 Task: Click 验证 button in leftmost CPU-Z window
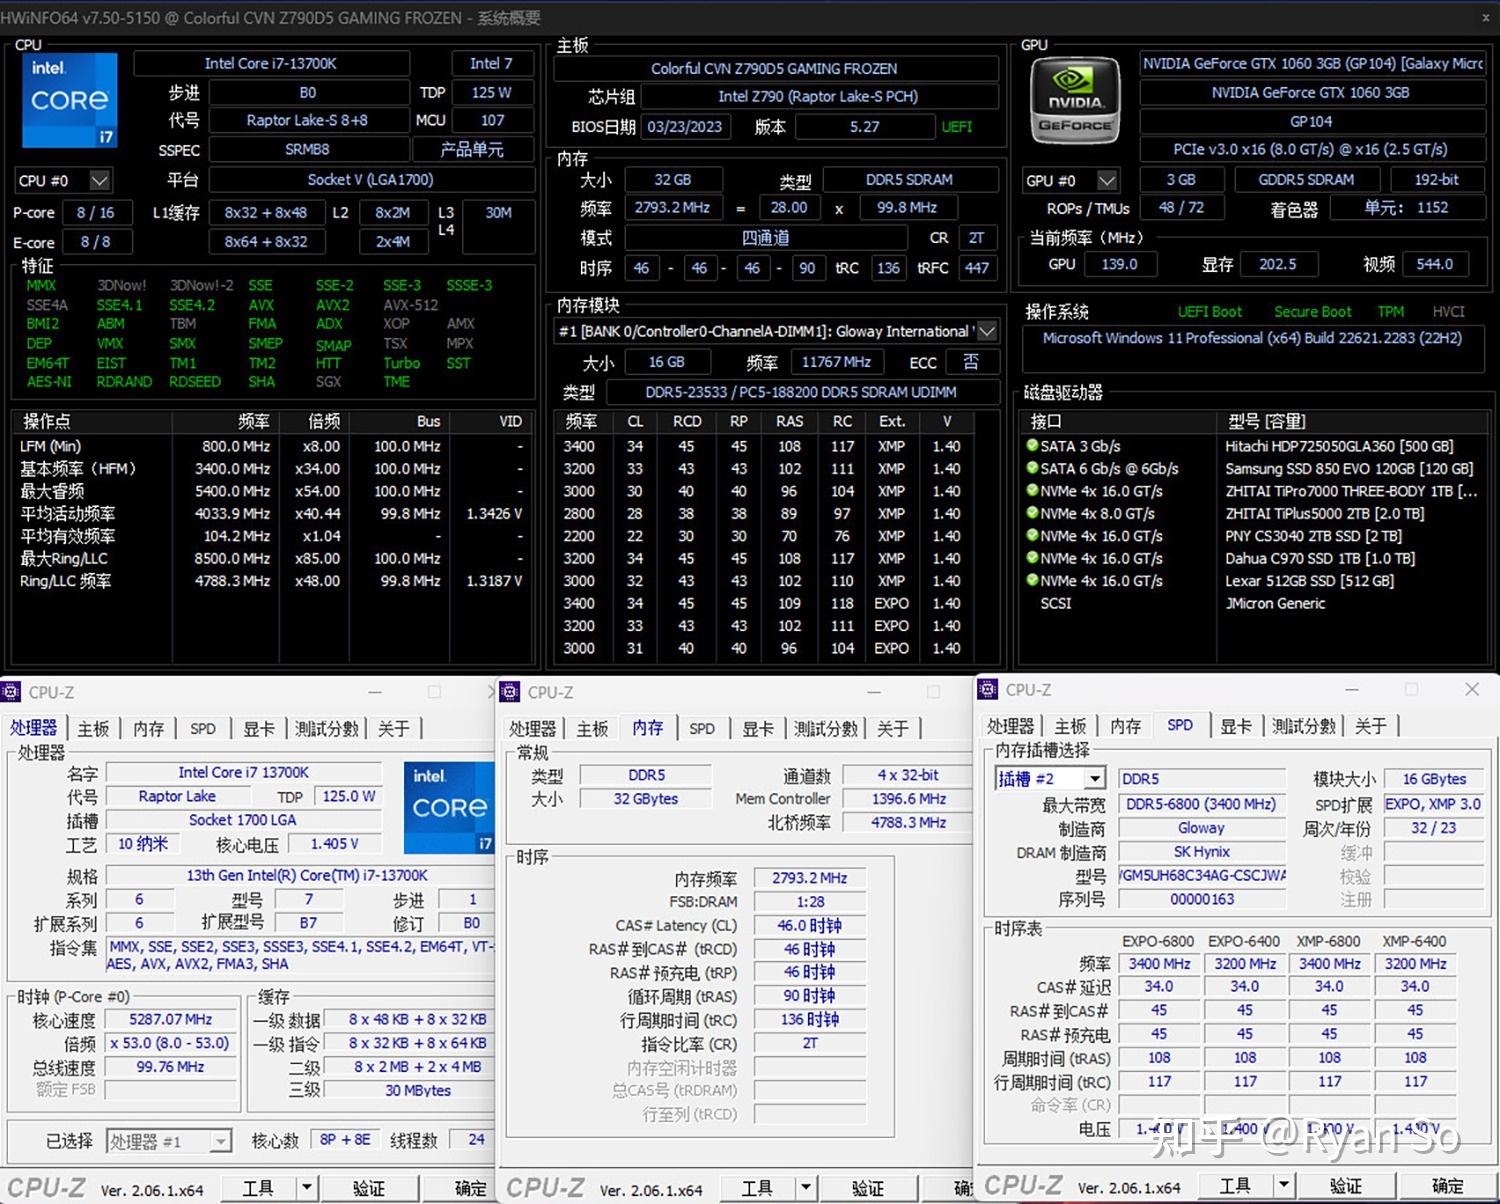[368, 1187]
